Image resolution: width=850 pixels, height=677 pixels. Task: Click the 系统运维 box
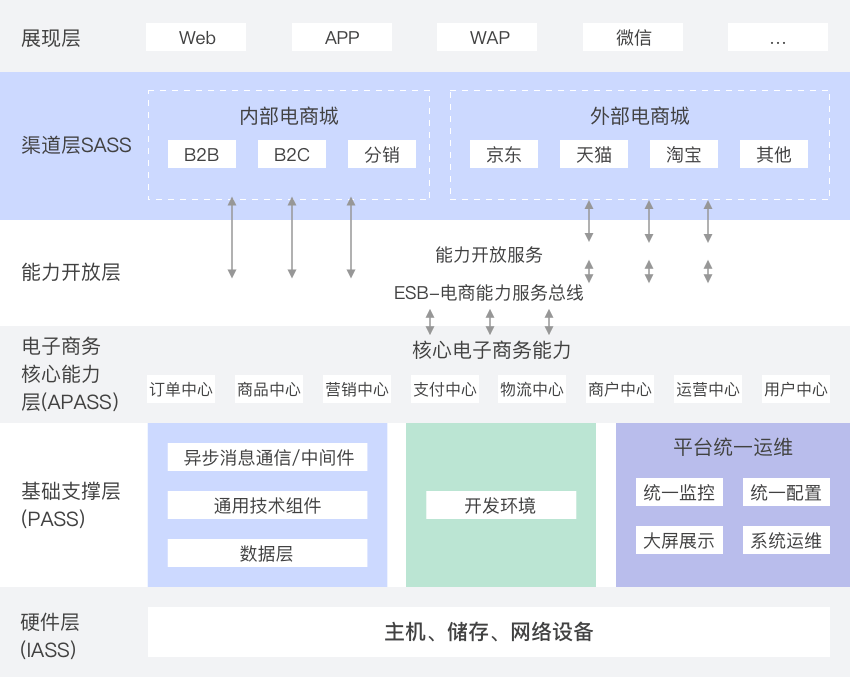pos(786,540)
